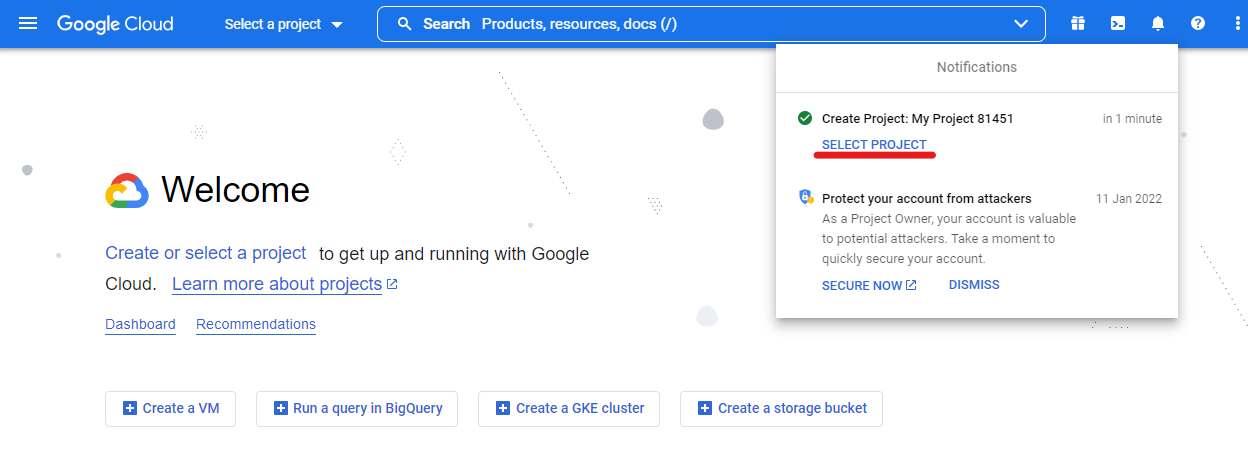Click the Google Cloud logo

click(x=115, y=24)
